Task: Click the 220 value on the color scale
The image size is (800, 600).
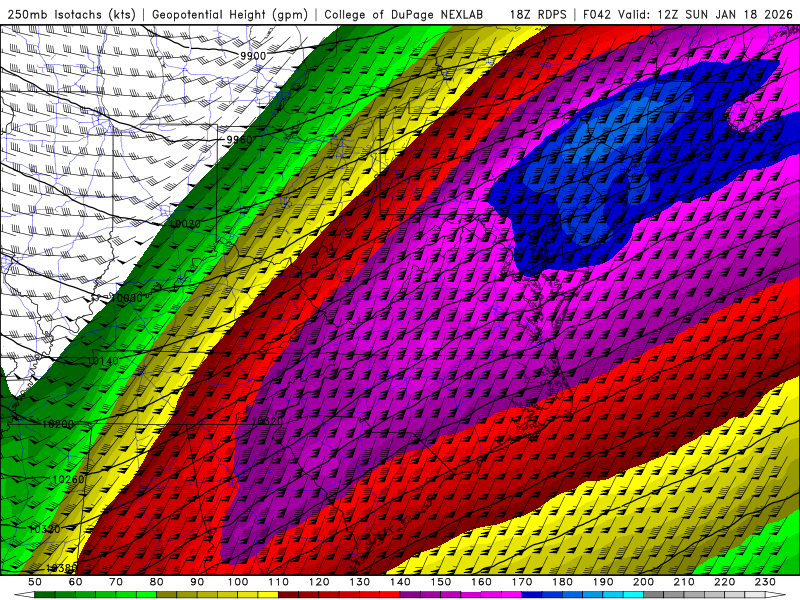Action: point(724,582)
